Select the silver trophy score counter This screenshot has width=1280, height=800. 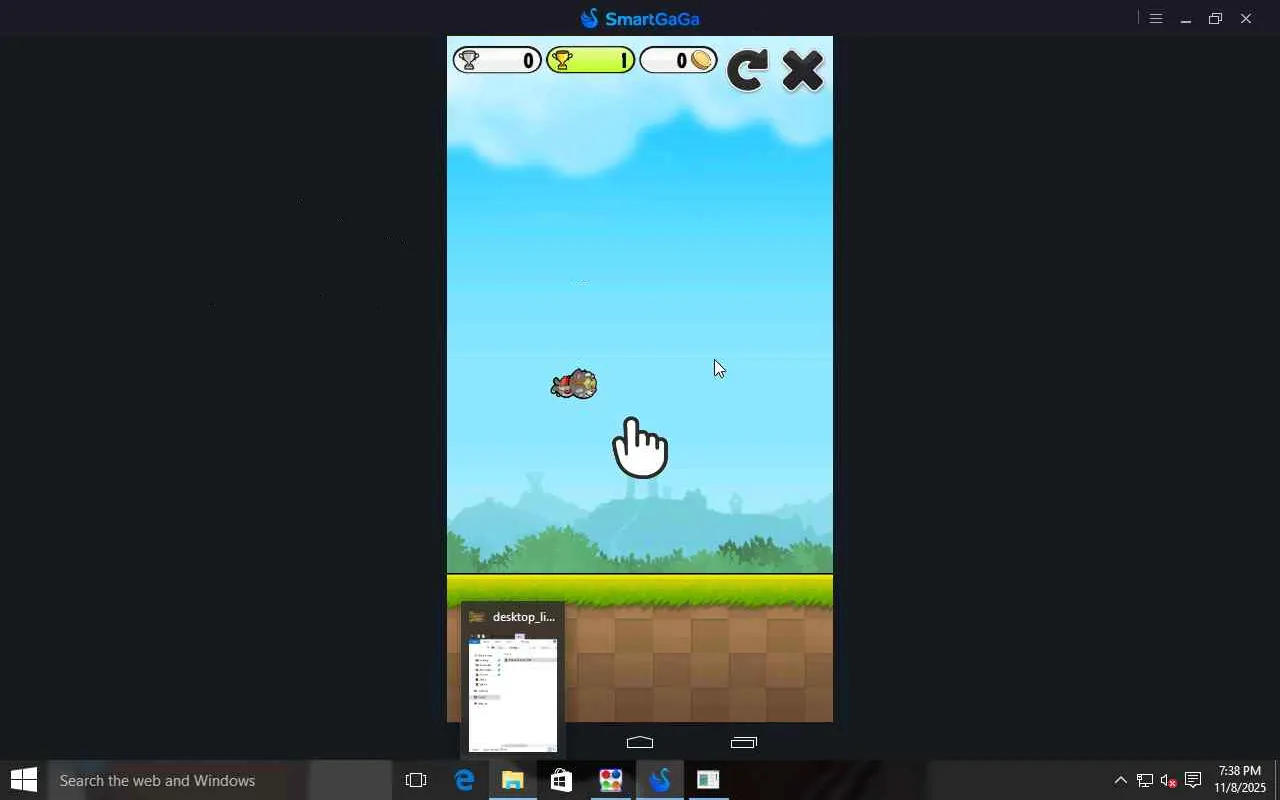497,60
